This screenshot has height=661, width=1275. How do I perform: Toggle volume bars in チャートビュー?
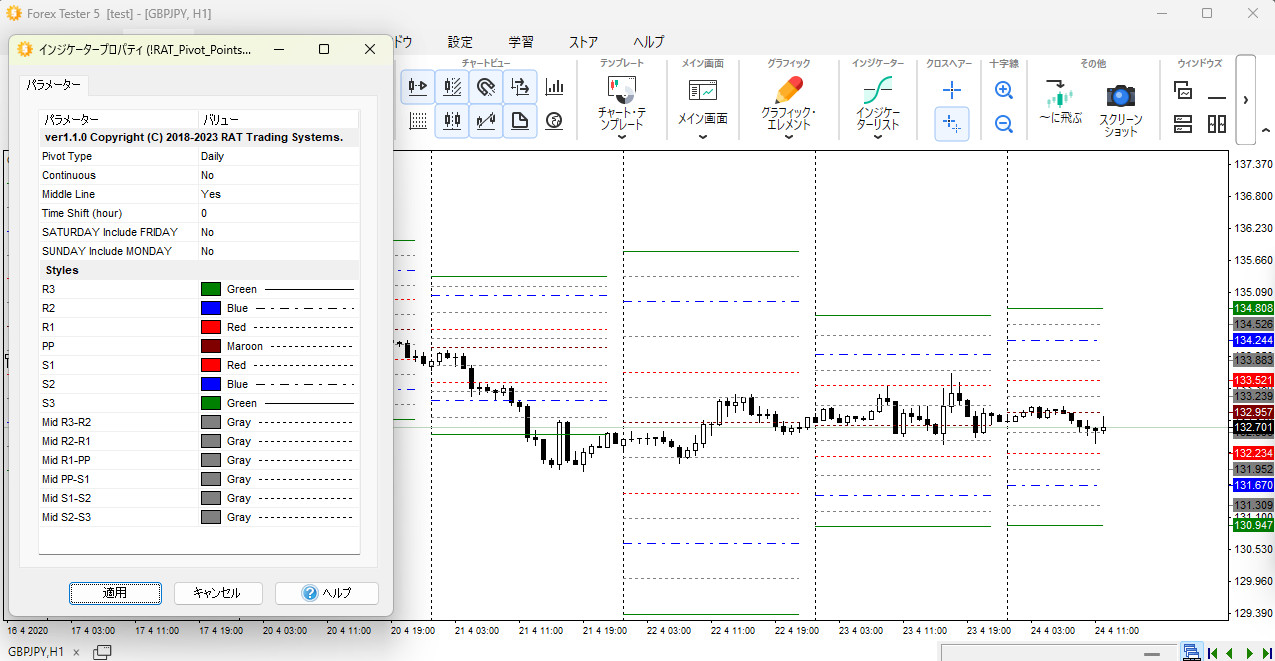tap(554, 87)
